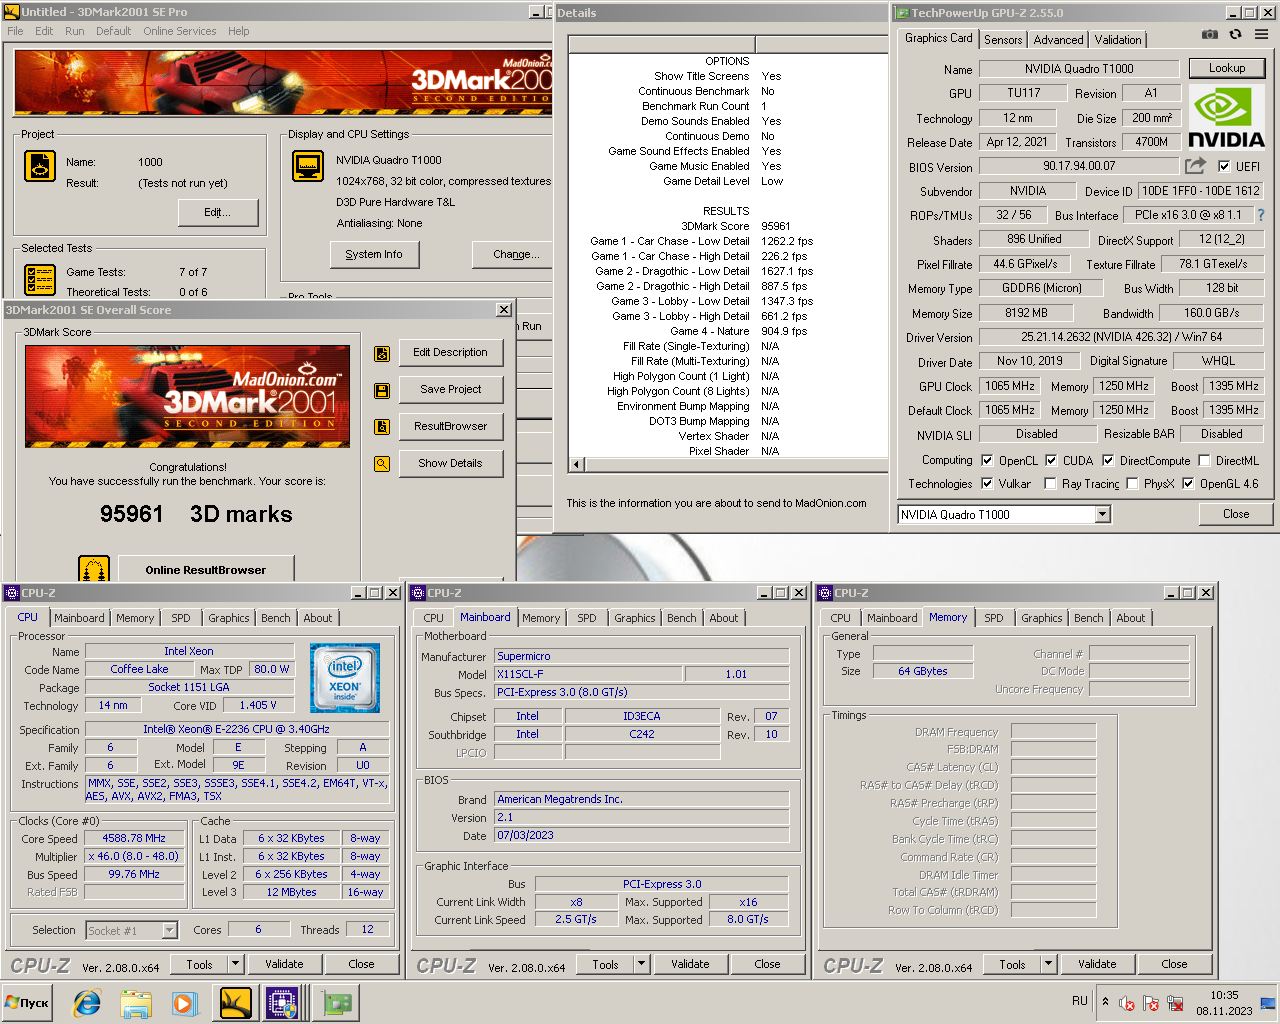This screenshot has width=1280, height=1024.
Task: Click the RU language indicator on taskbar
Action: tap(1080, 1001)
